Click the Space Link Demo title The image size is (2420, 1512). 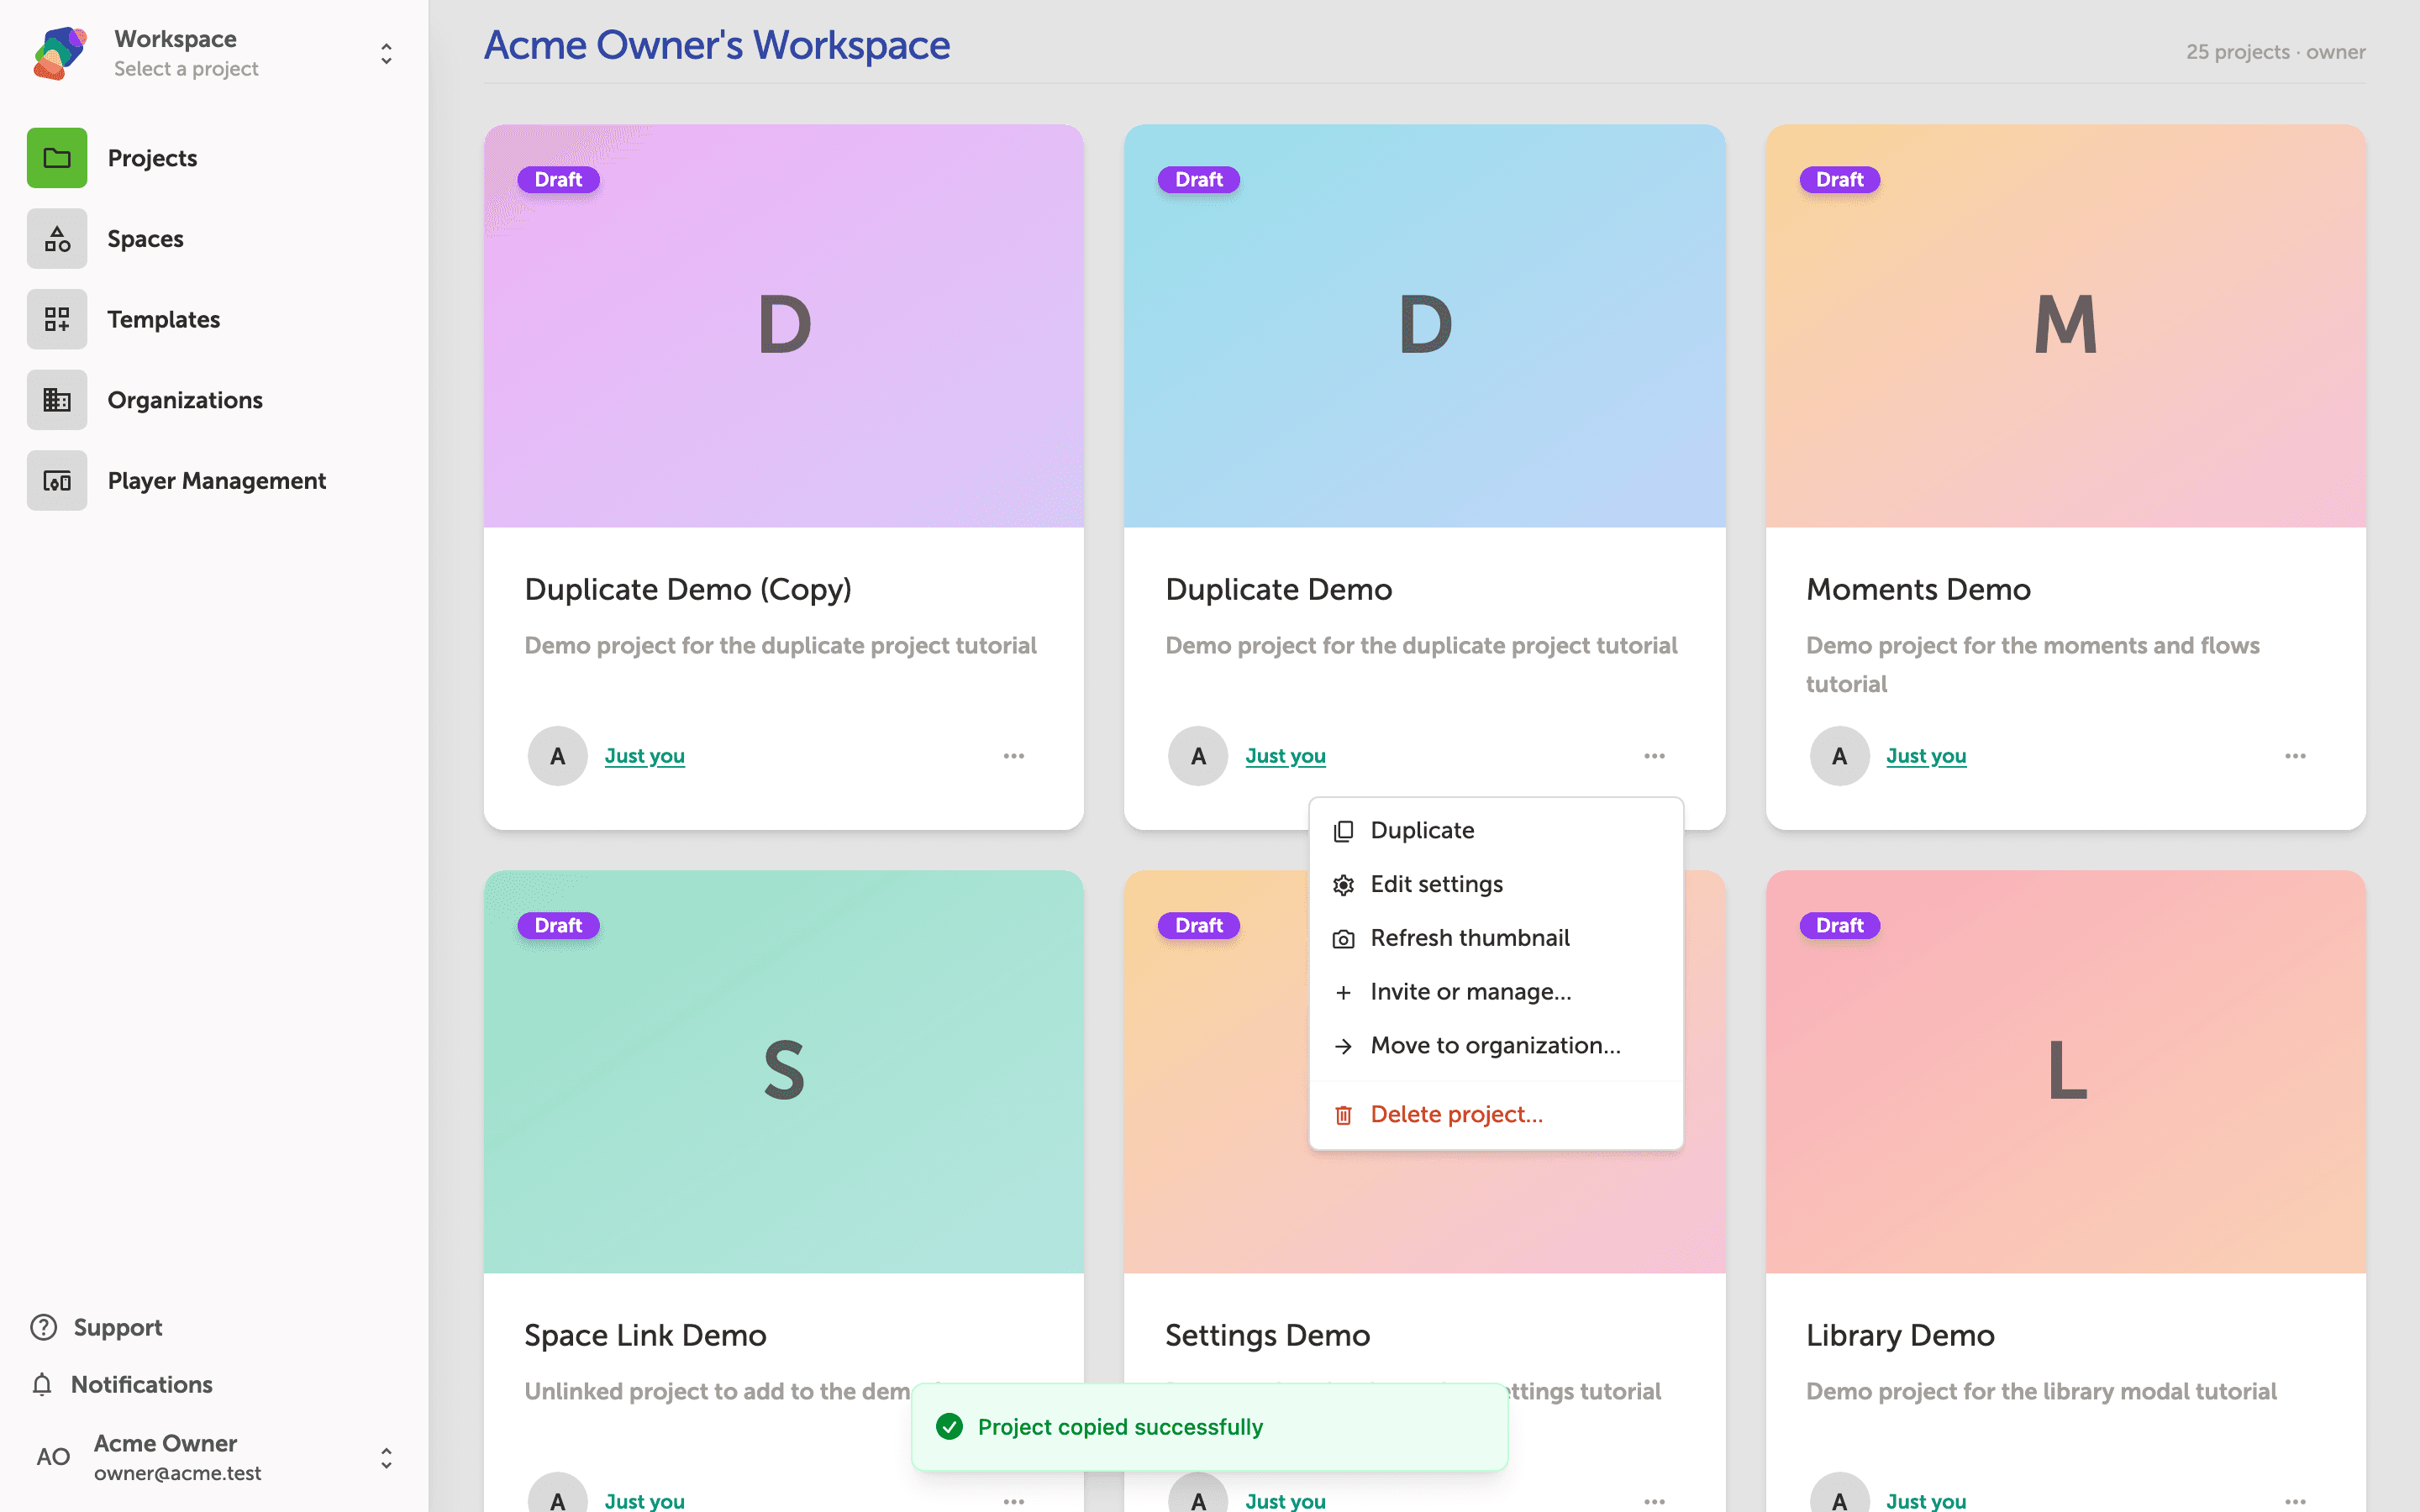pos(645,1335)
